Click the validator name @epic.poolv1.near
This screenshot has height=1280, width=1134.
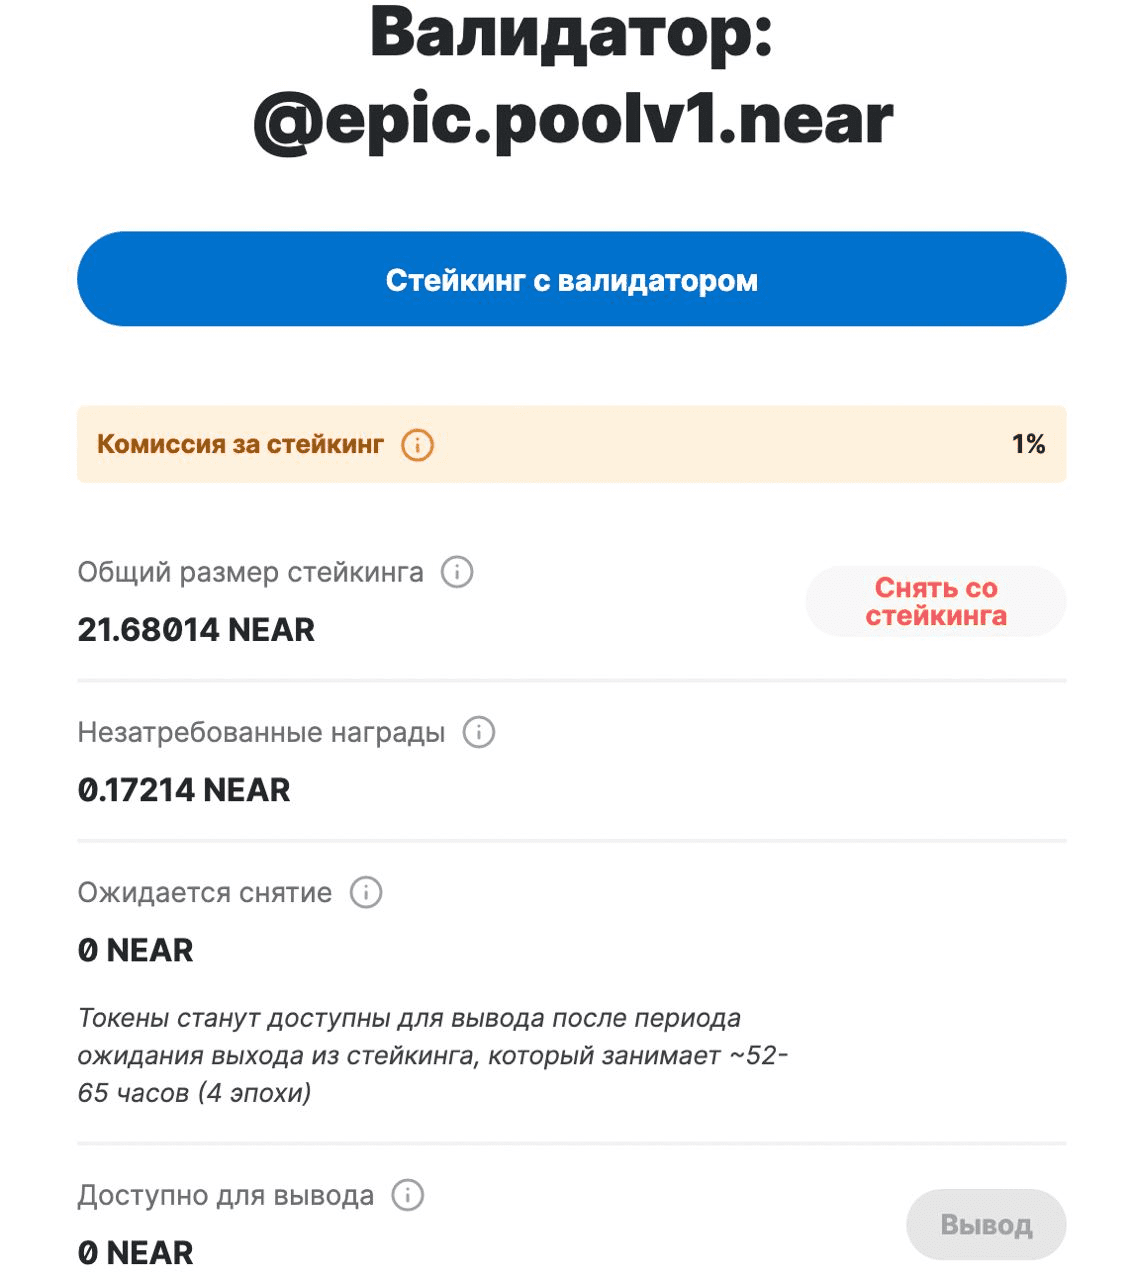pyautogui.click(x=573, y=121)
